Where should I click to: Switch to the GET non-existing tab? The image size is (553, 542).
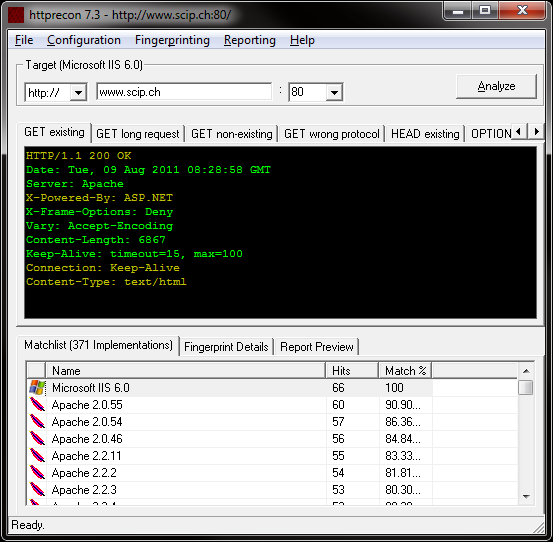tap(232, 134)
